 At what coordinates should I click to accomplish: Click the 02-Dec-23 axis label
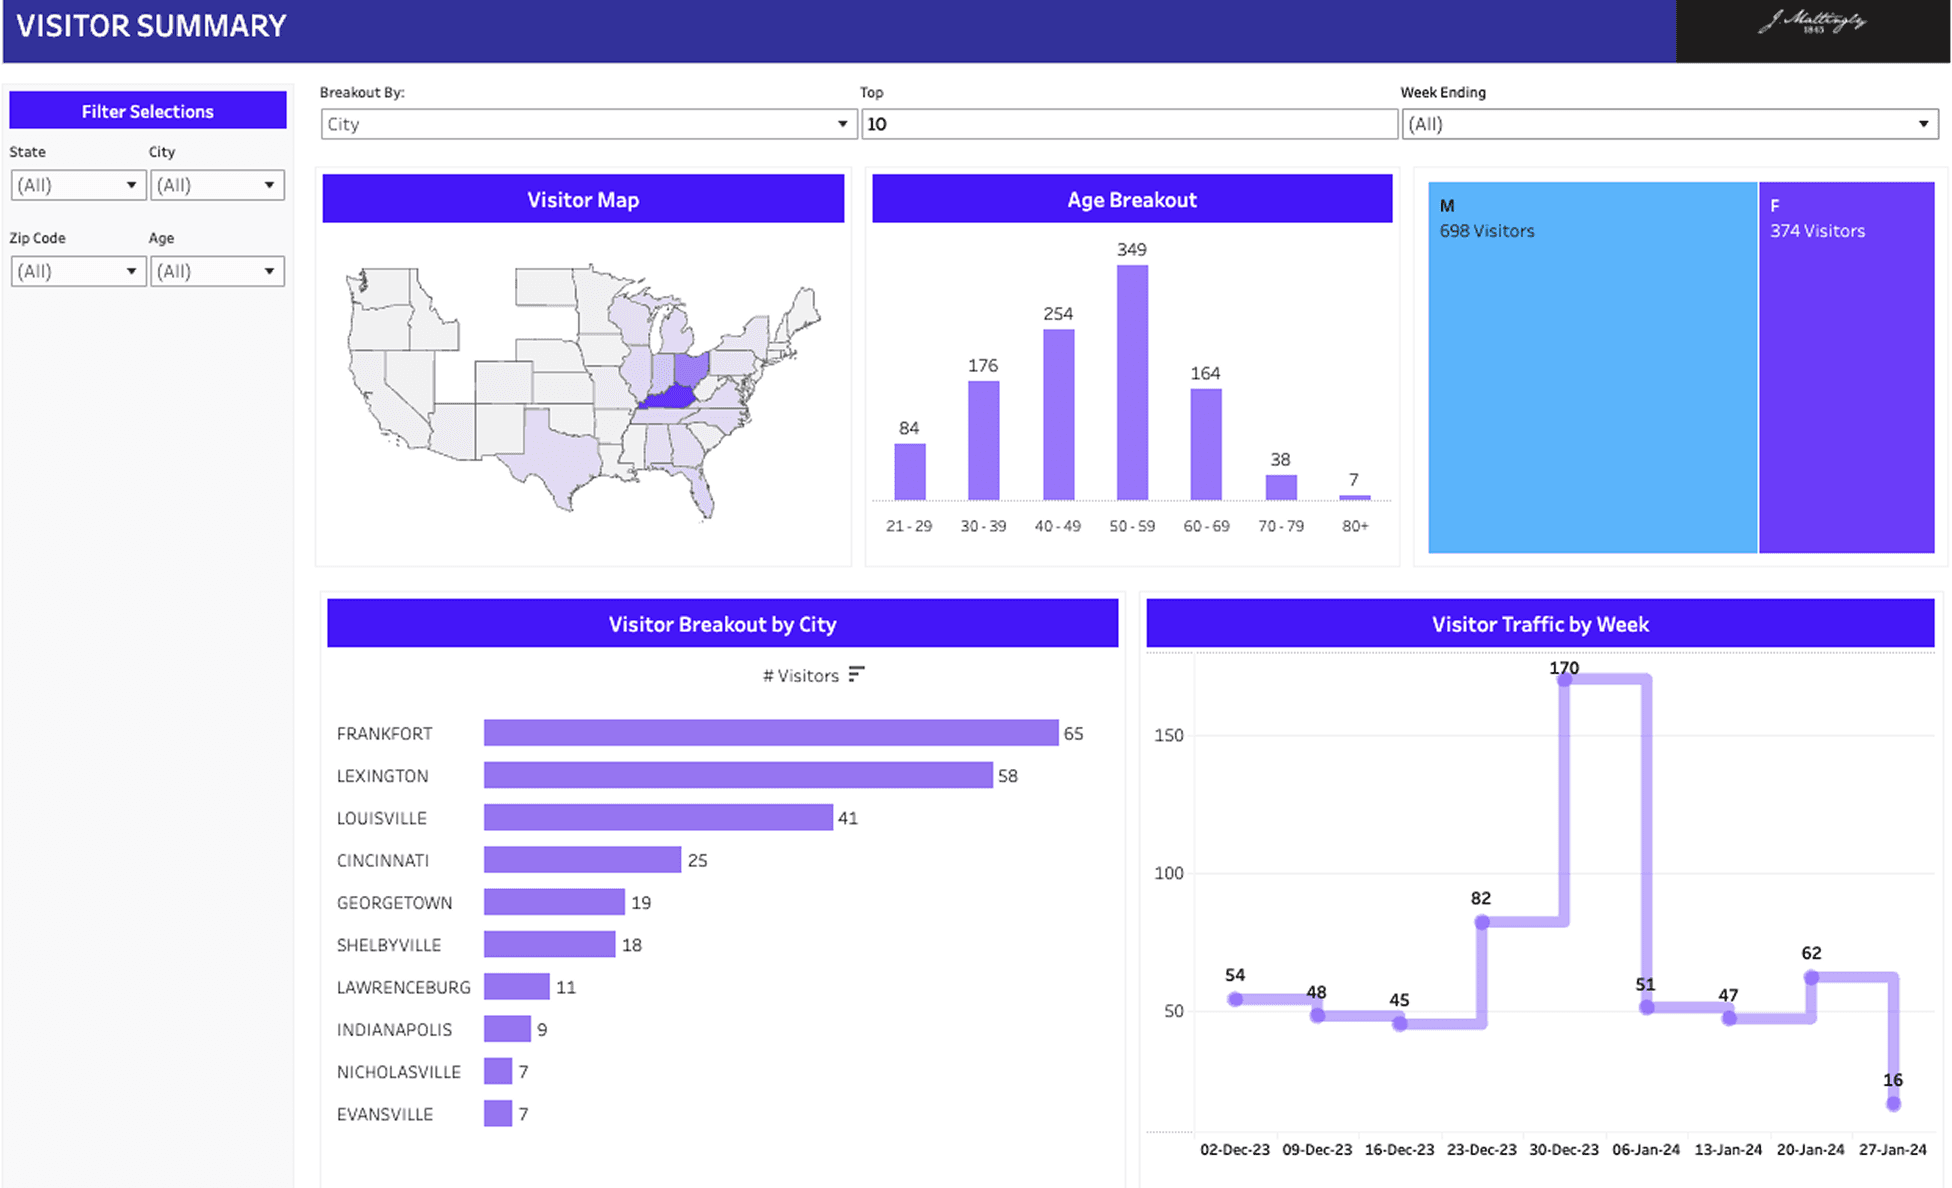pos(1235,1149)
